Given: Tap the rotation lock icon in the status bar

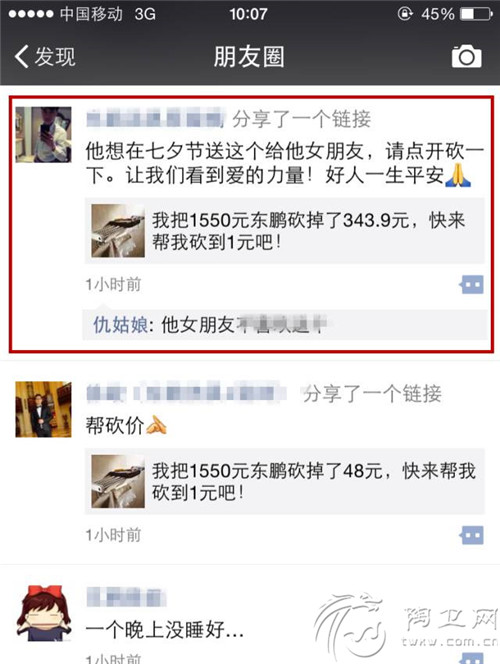Looking at the screenshot, I should point(405,14).
